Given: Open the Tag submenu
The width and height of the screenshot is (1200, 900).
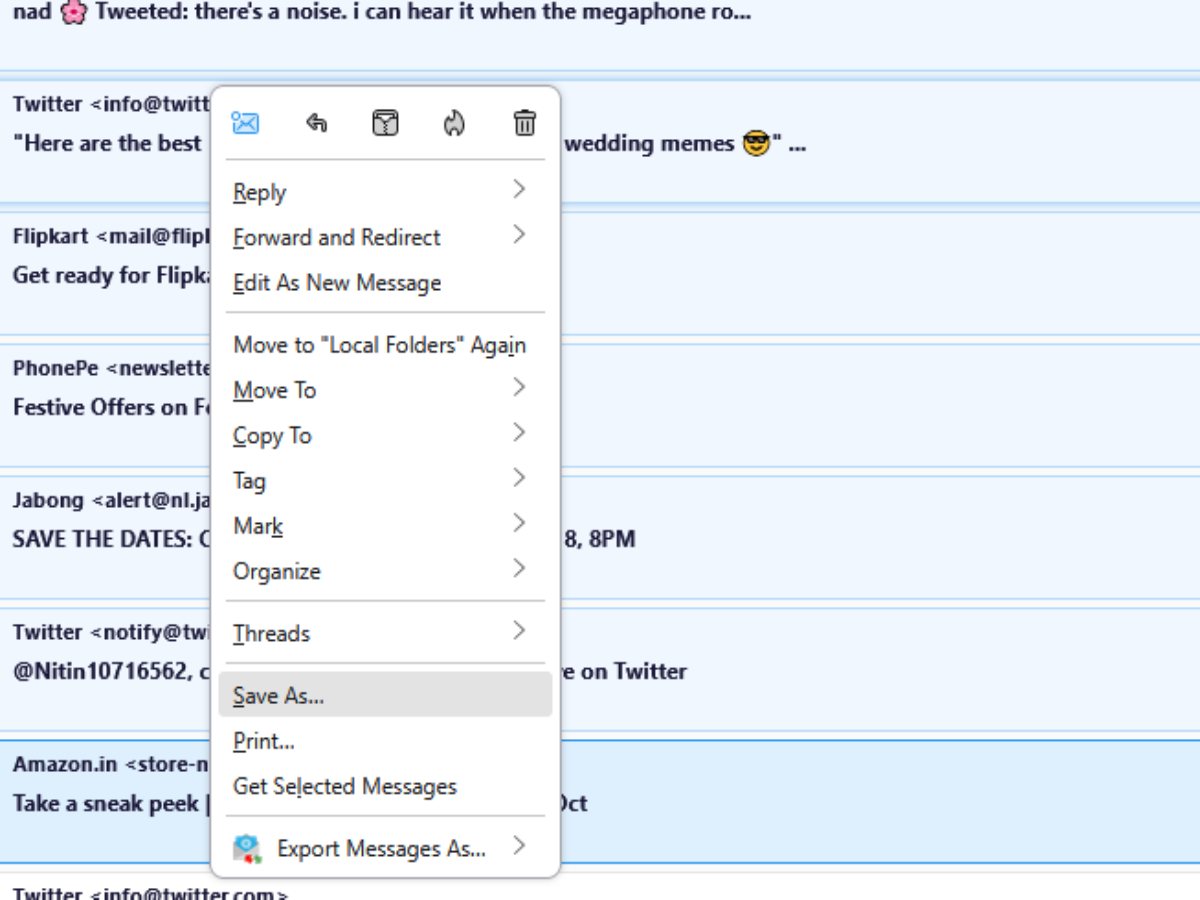Looking at the screenshot, I should click(x=385, y=480).
